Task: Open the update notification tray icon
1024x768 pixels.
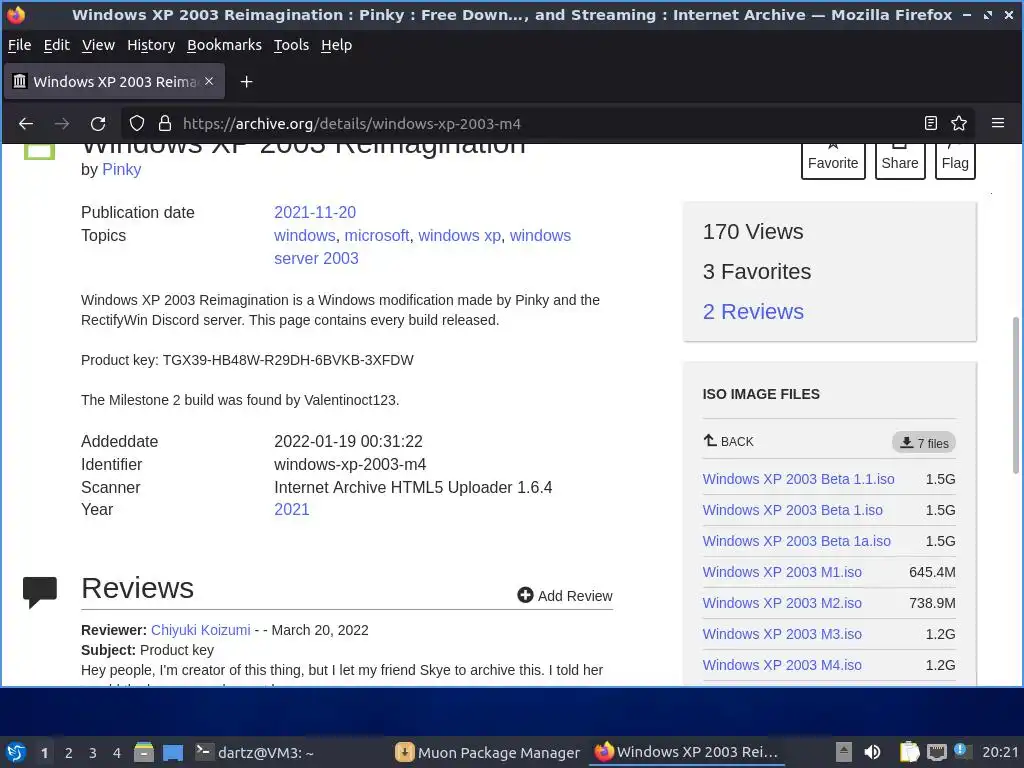Action: 961,751
